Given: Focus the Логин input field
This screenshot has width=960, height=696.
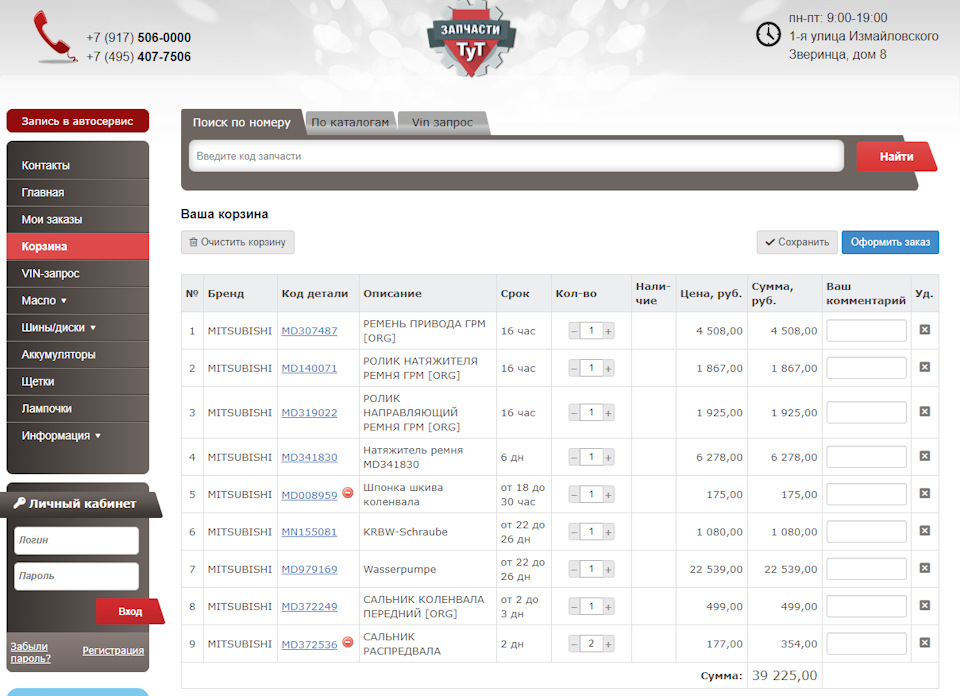Looking at the screenshot, I should coord(77,540).
